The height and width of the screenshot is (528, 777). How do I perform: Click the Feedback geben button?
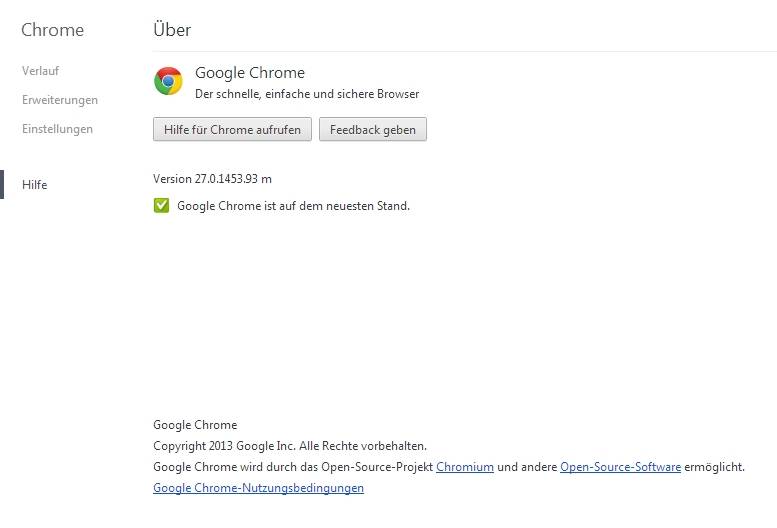pyautogui.click(x=373, y=129)
